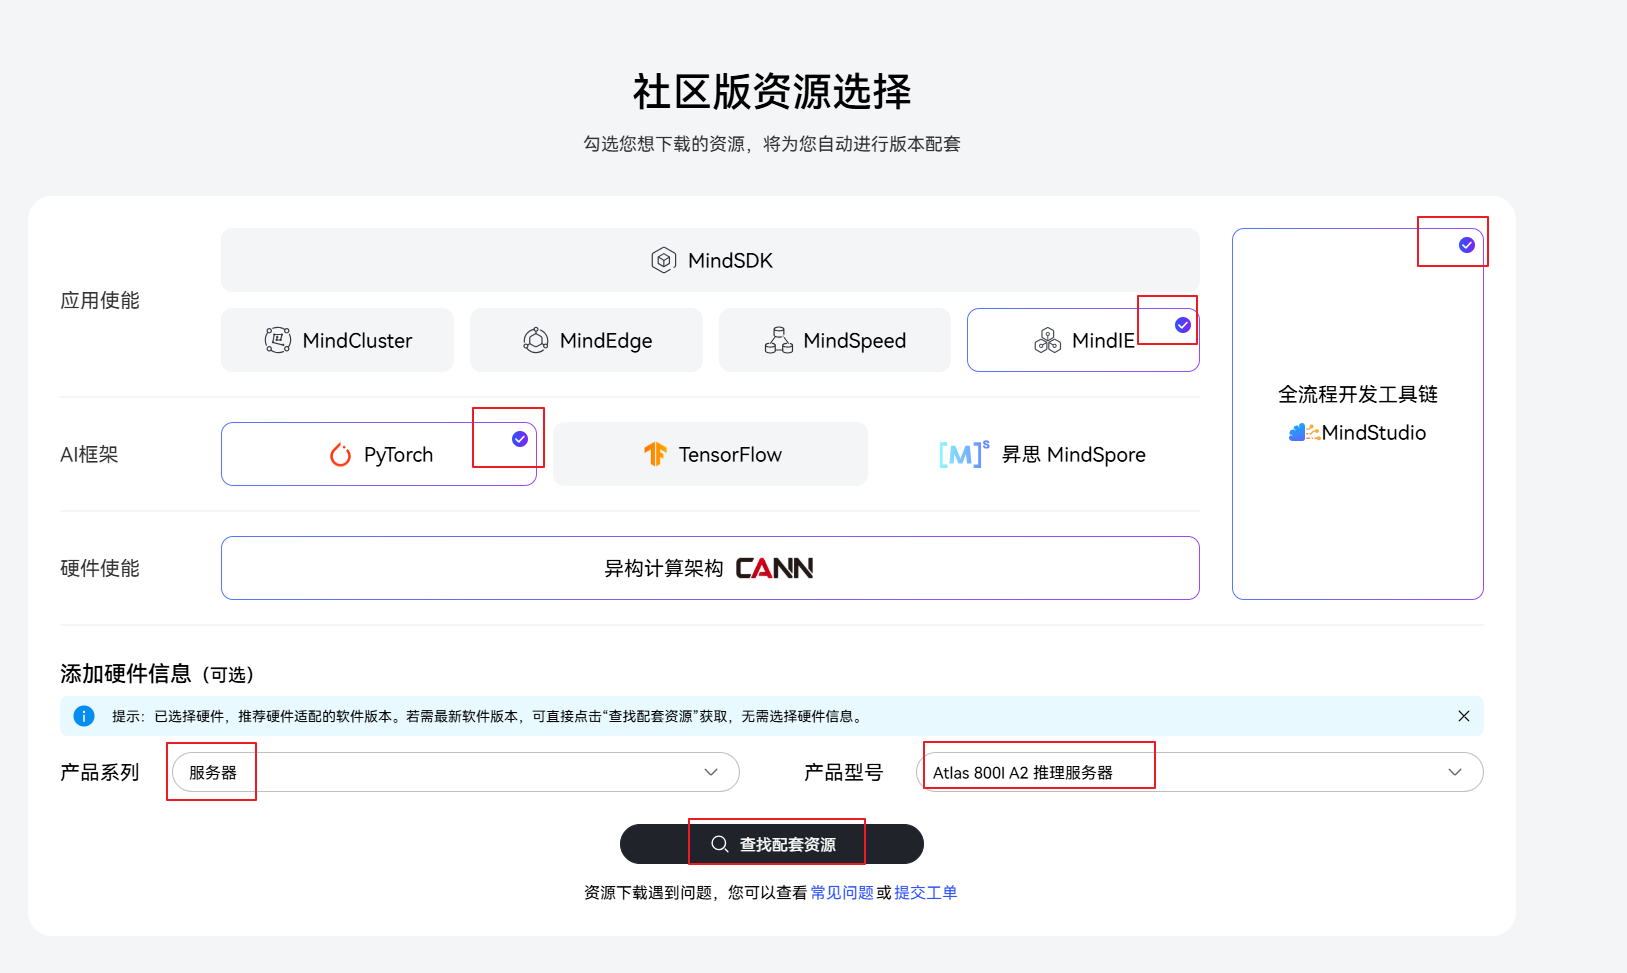This screenshot has width=1627, height=973.
Task: Select the MindEdge option card
Action: 586,340
